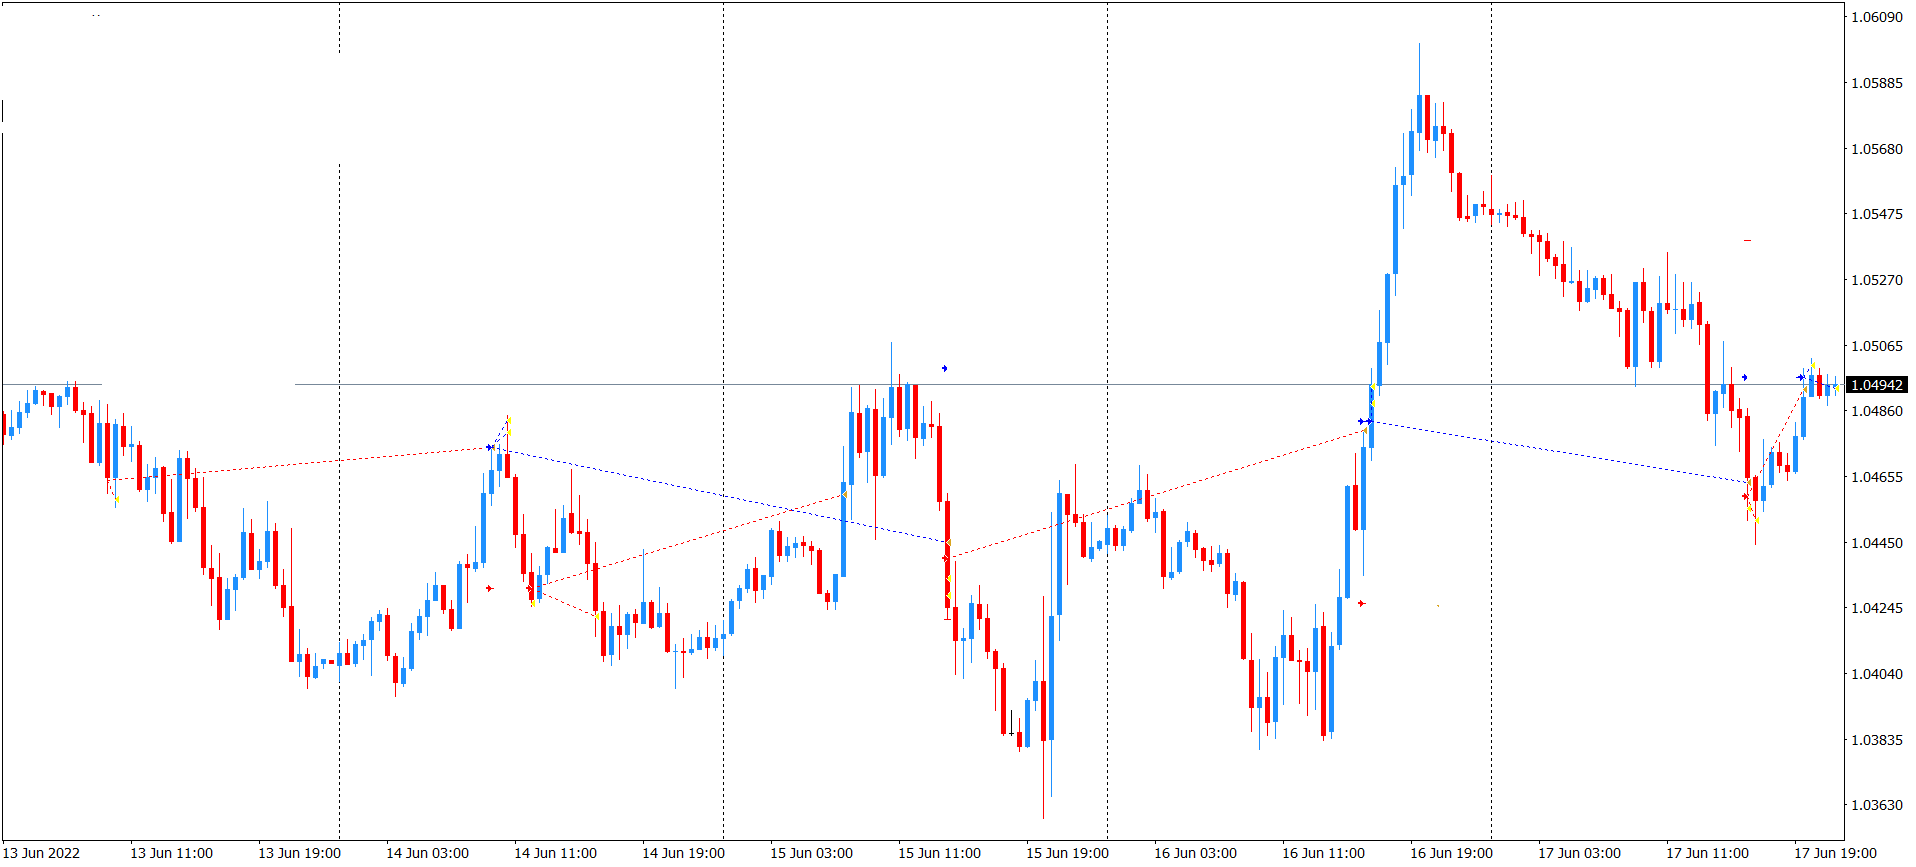
Task: Click the 1.05885 price scale label
Action: click(x=1877, y=83)
